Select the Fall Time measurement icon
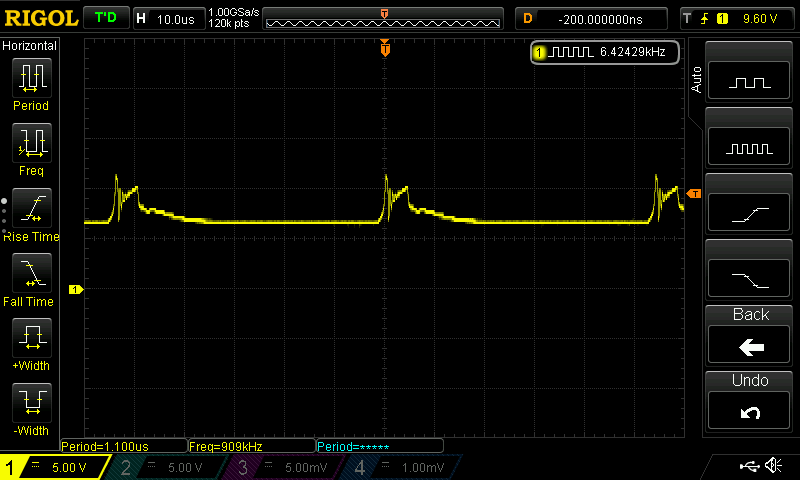 coord(32,272)
